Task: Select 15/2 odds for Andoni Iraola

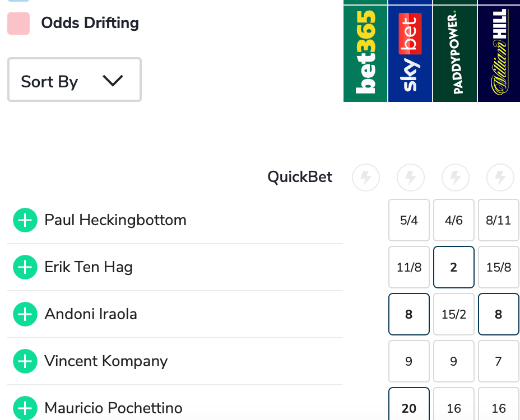Action: click(454, 314)
